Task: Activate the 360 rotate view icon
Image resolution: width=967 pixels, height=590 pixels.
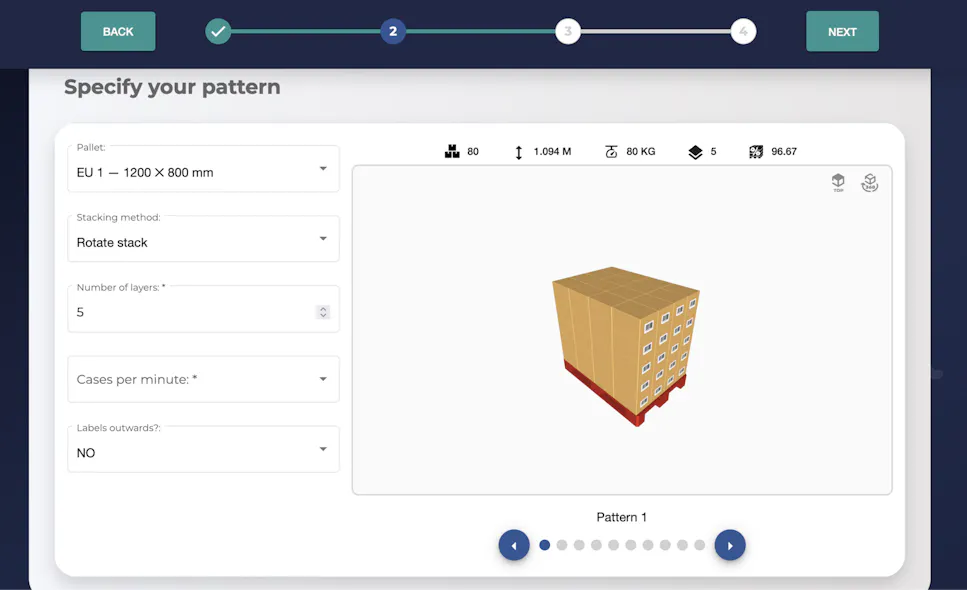Action: 870,182
